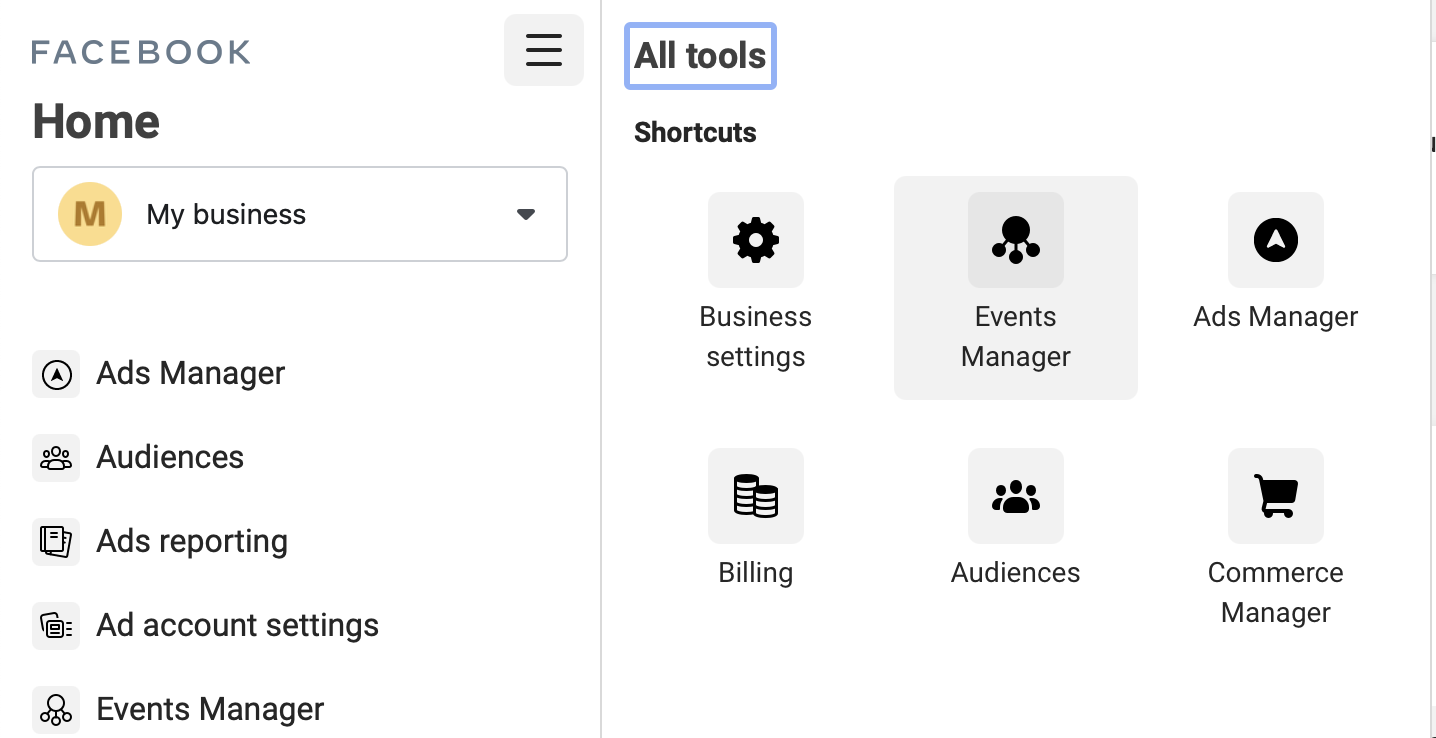The width and height of the screenshot is (1436, 738).
Task: Open Ads Manager text link in sidebar
Action: tap(191, 373)
